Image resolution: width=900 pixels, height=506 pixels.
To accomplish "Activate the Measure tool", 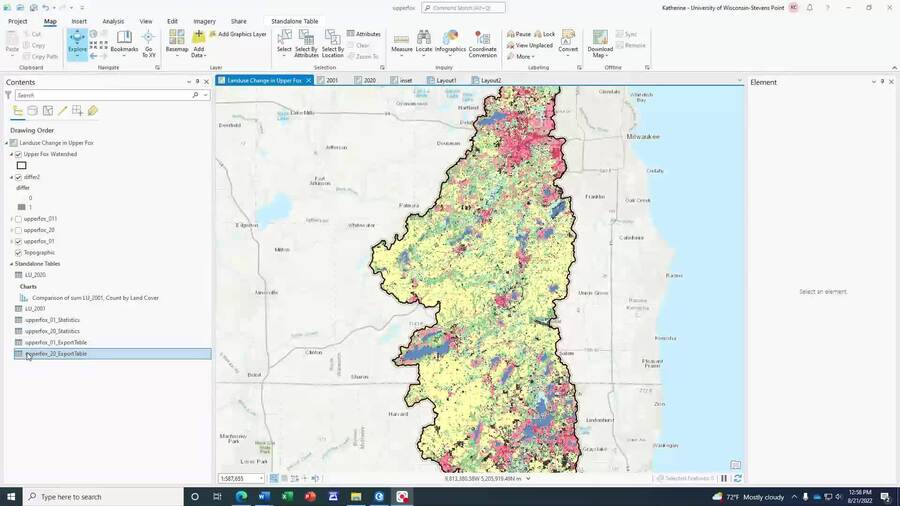I will 402,43.
